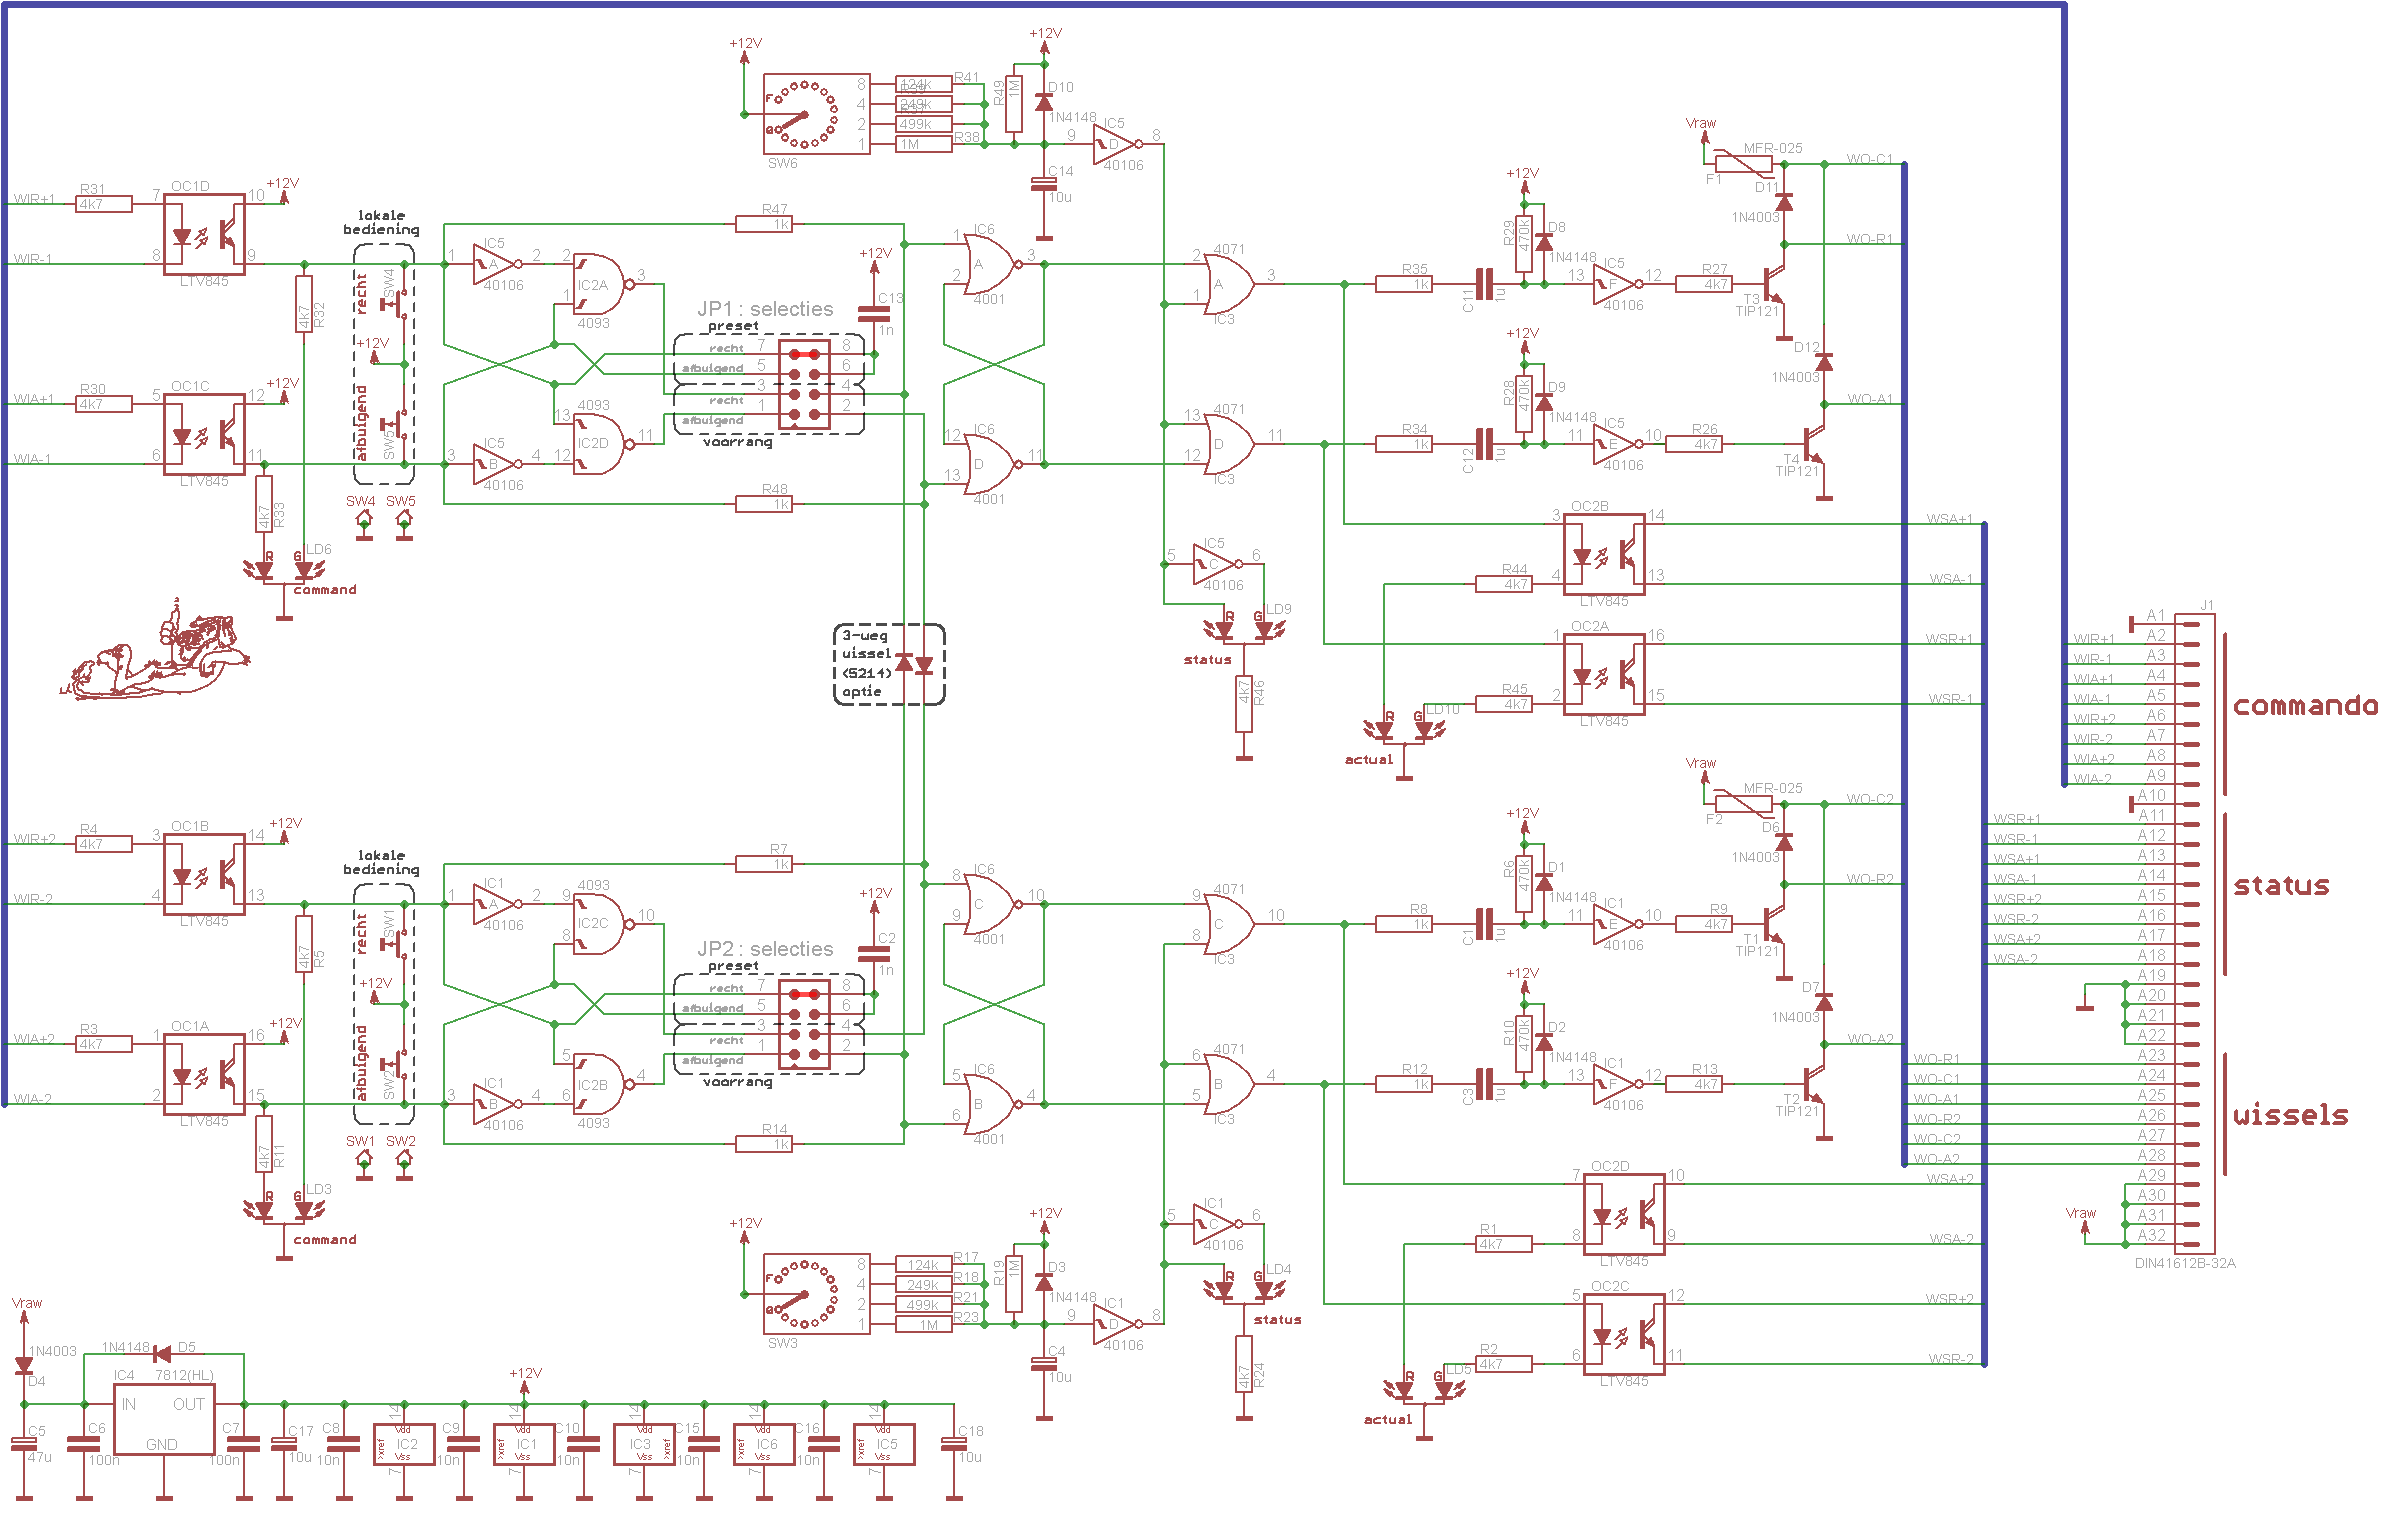This screenshot has width=2390, height=1523.
Task: Click the IC3 A 4071 OR gate
Action: (1229, 284)
